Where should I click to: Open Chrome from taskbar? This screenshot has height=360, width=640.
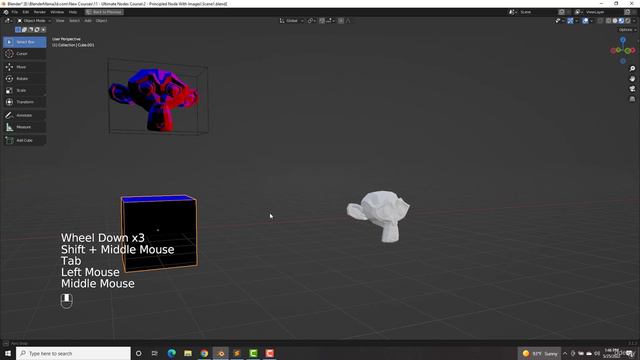click(x=204, y=353)
